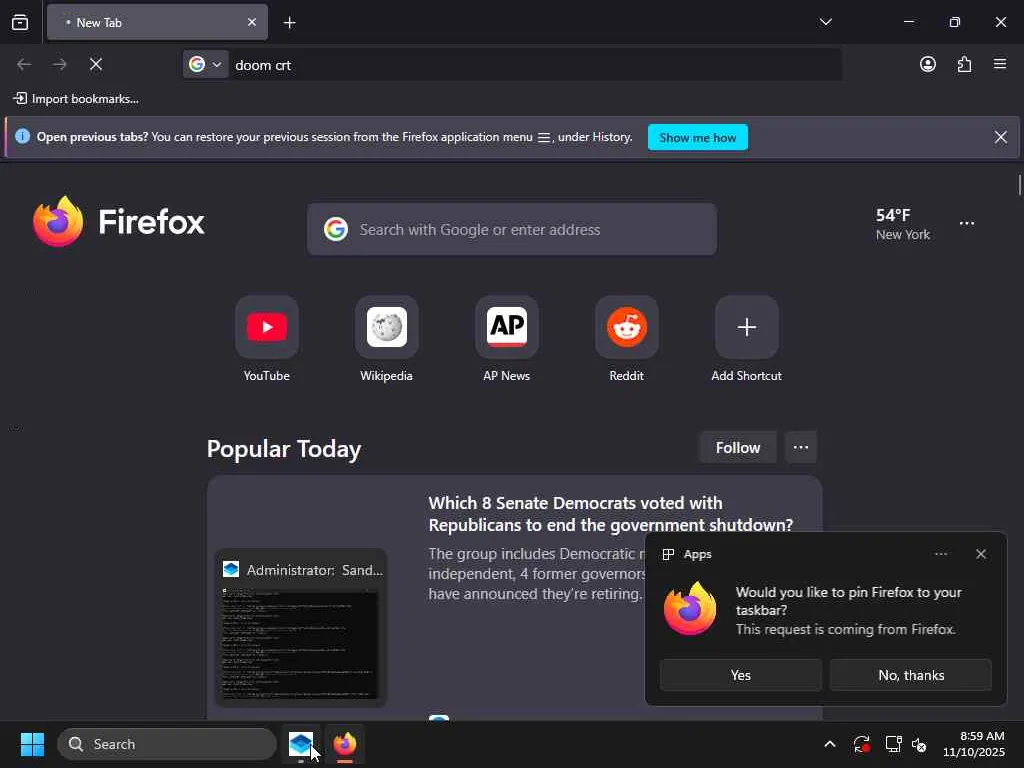Viewport: 1024px width, 768px height.
Task: Click the network display tray icon
Action: click(x=893, y=744)
